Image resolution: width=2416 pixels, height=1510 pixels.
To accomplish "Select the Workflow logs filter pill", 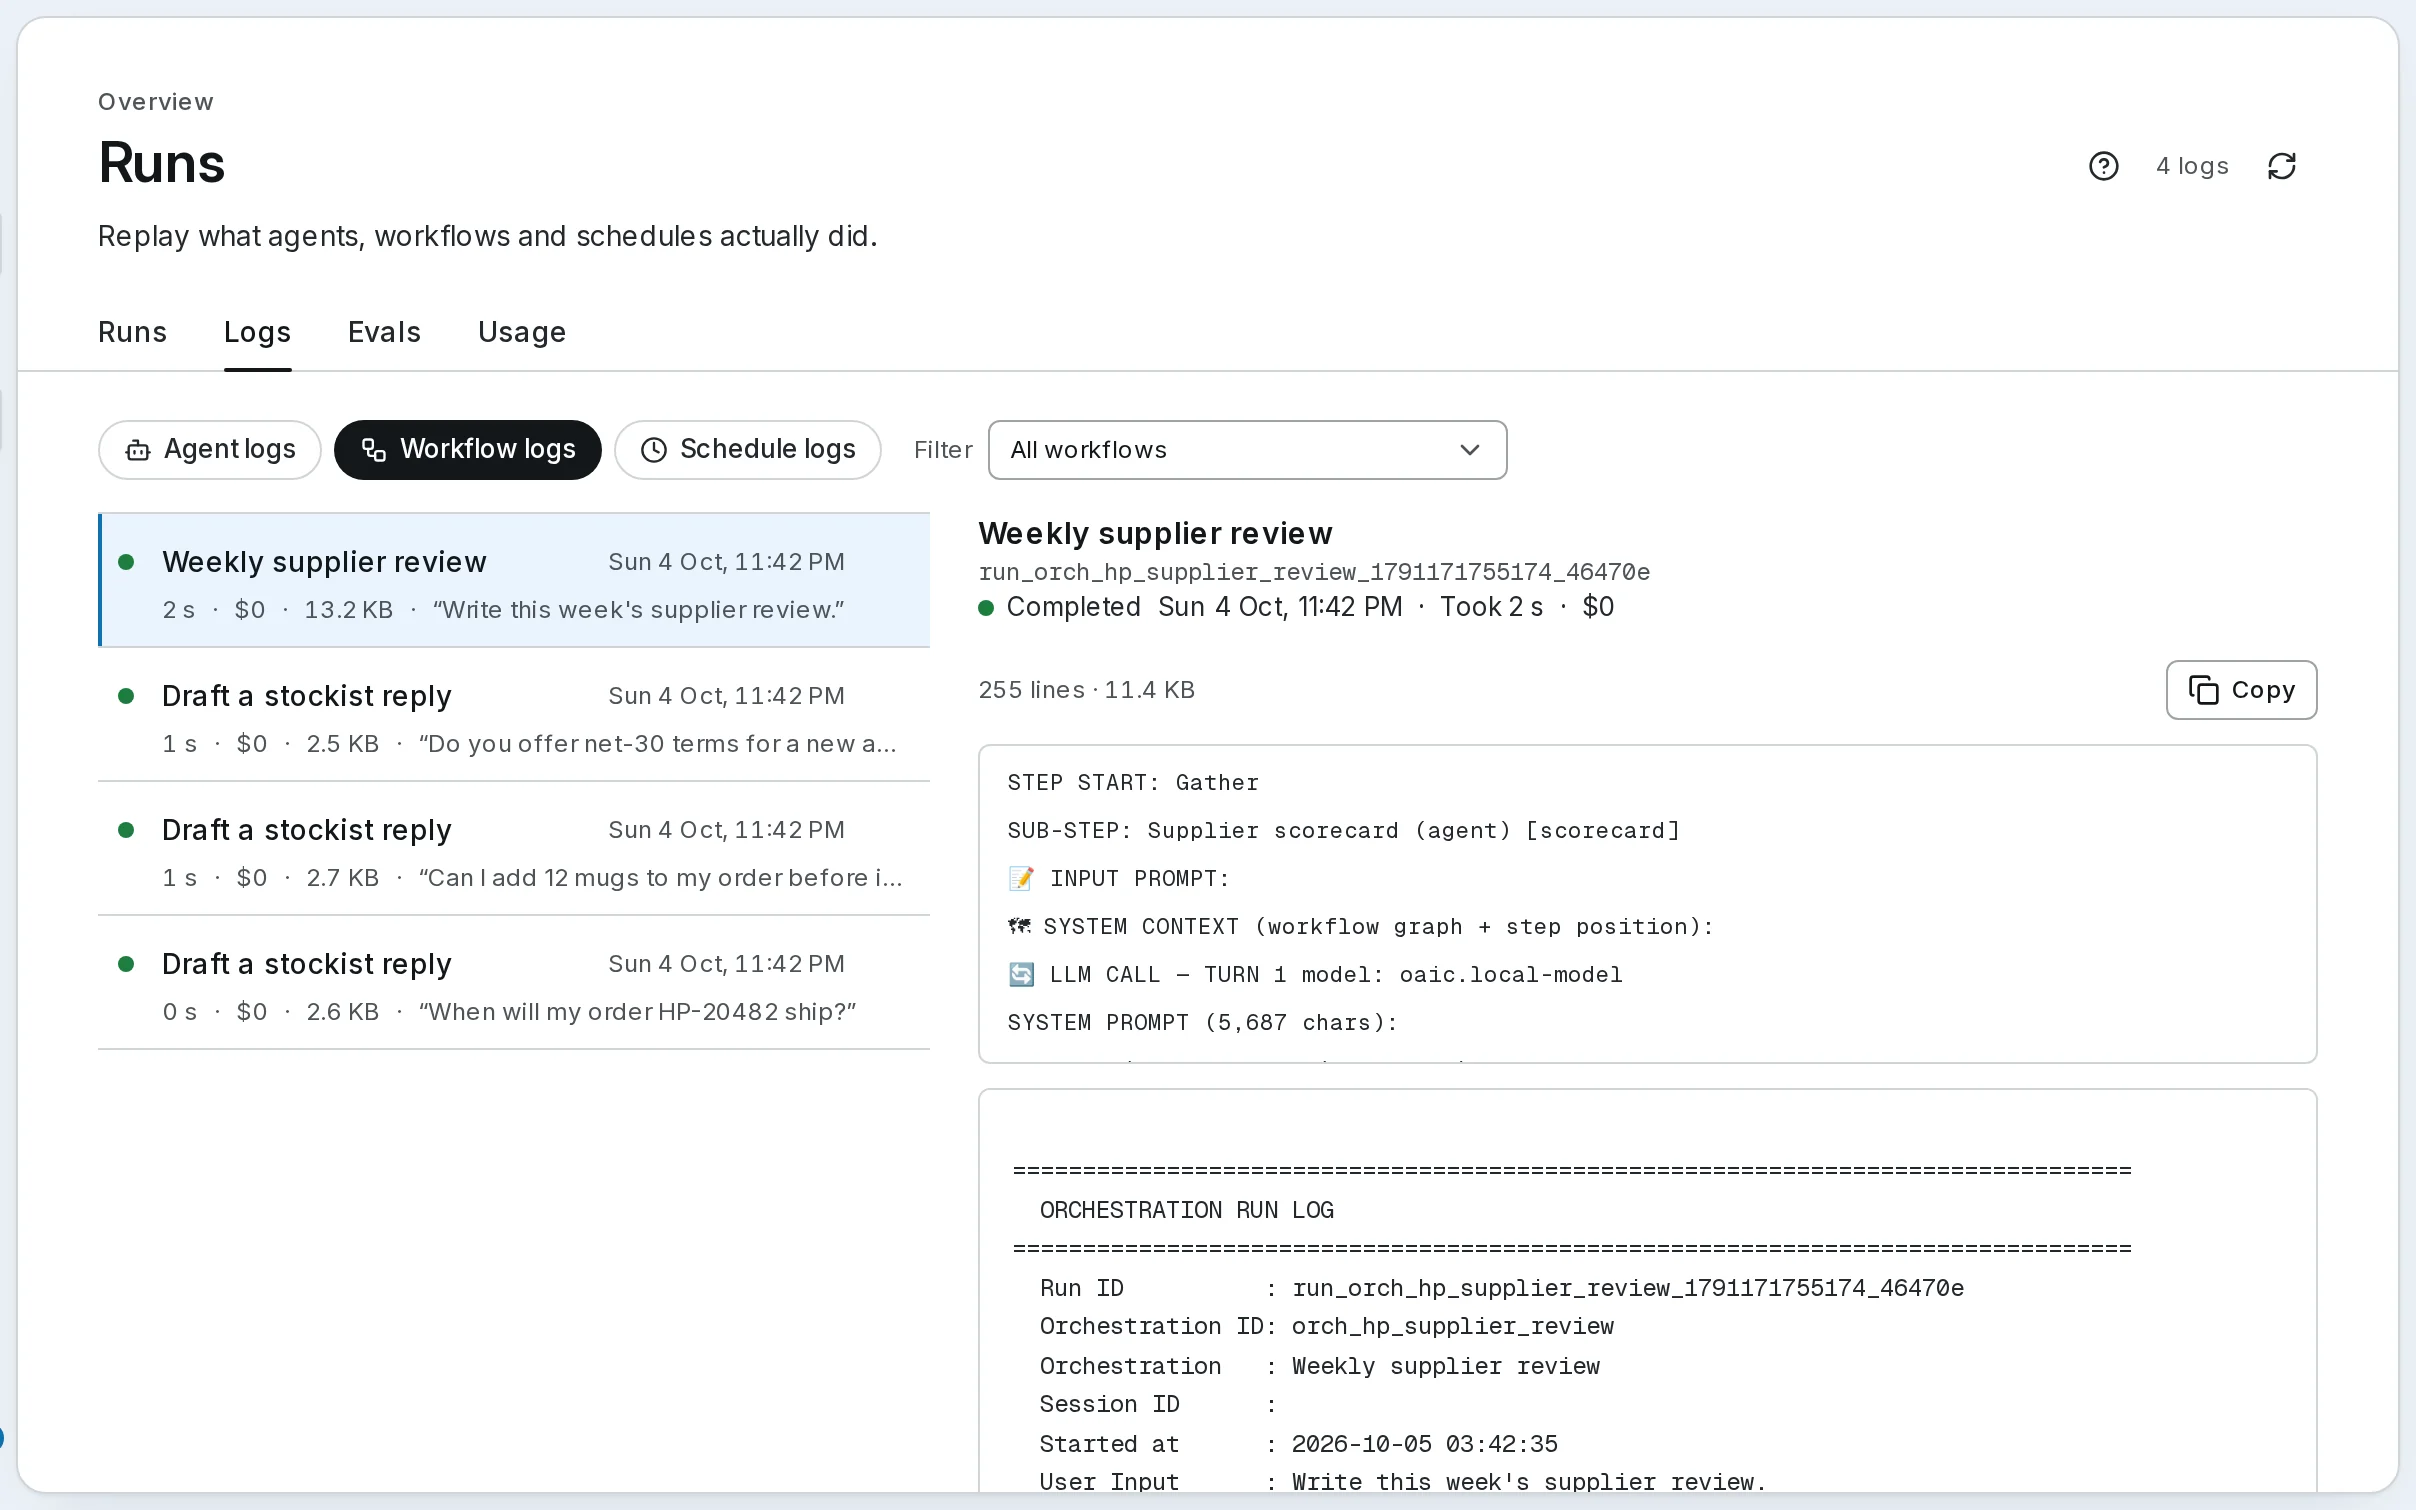I will (468, 450).
